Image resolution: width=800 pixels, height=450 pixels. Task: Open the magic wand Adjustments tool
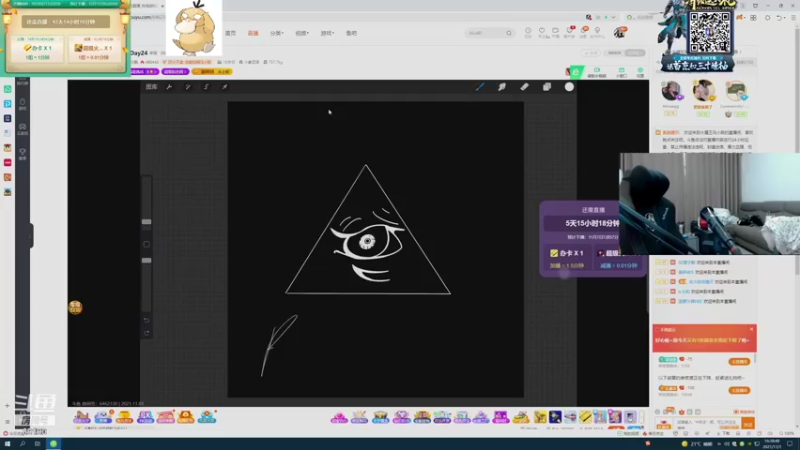pos(188,87)
